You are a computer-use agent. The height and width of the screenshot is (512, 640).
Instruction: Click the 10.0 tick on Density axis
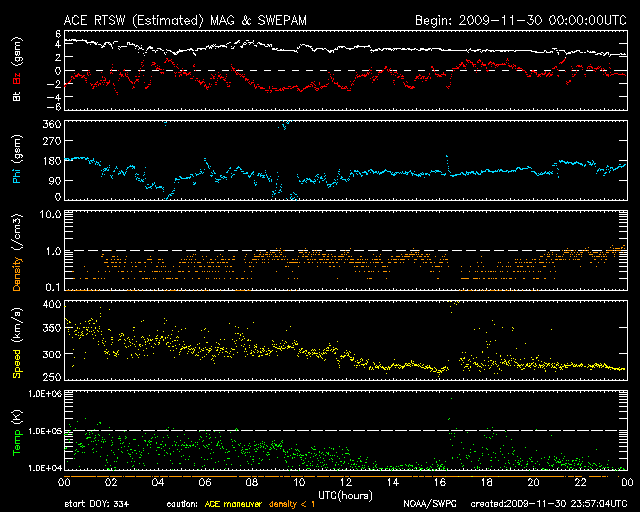click(x=45, y=214)
